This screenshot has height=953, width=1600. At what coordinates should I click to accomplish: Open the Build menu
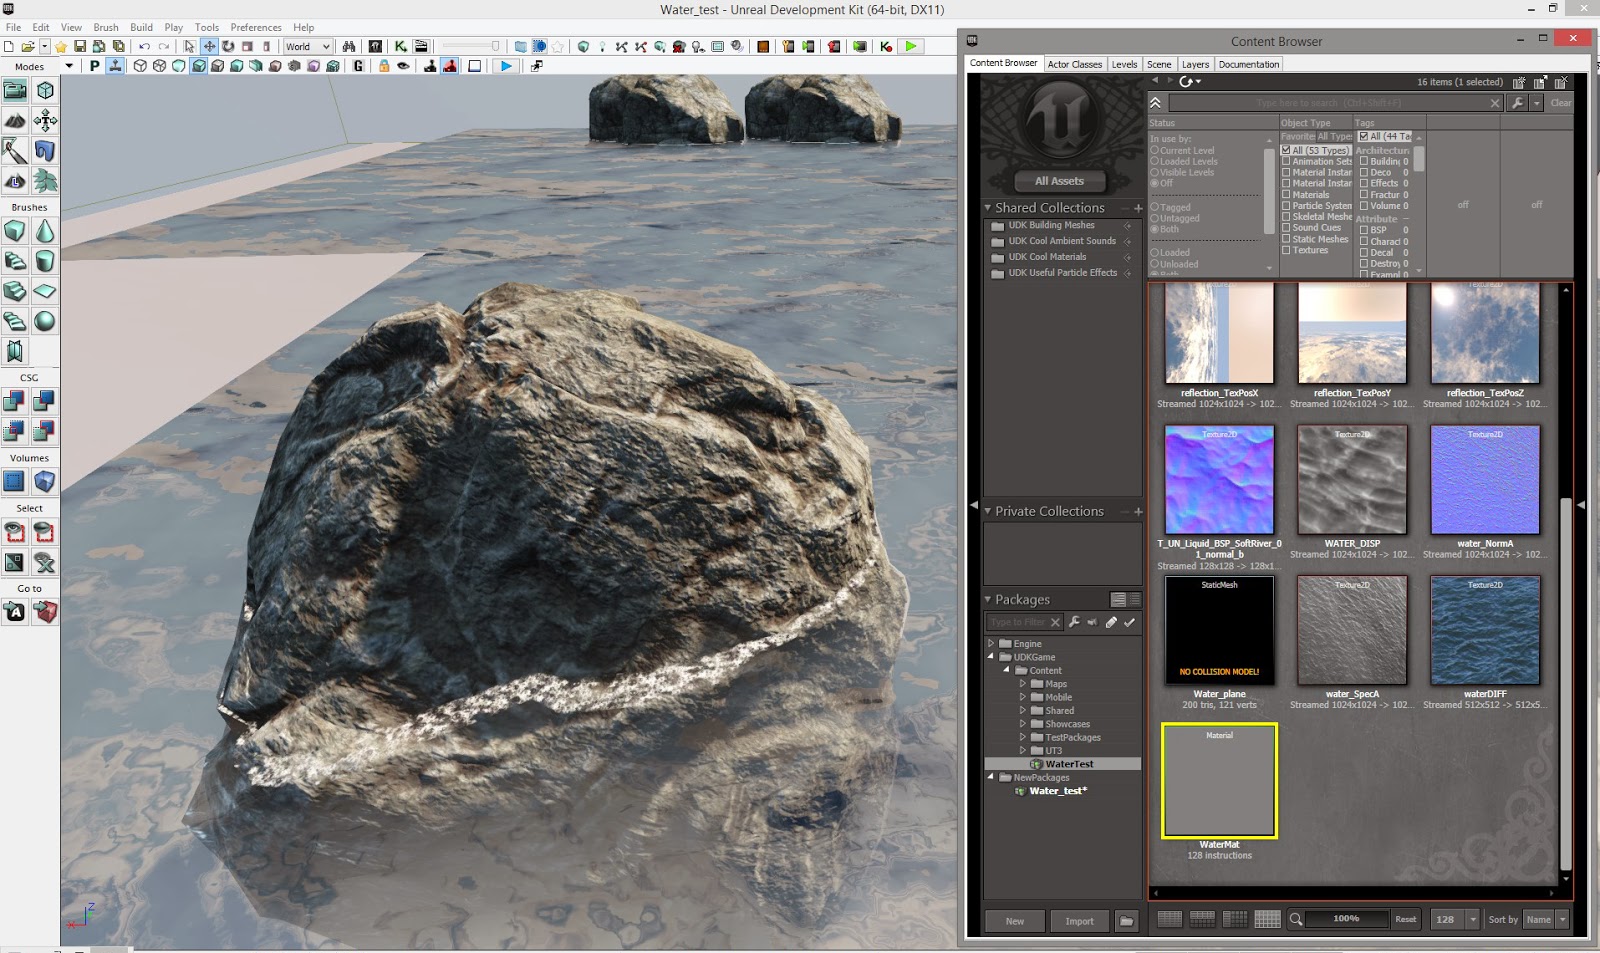pos(142,27)
